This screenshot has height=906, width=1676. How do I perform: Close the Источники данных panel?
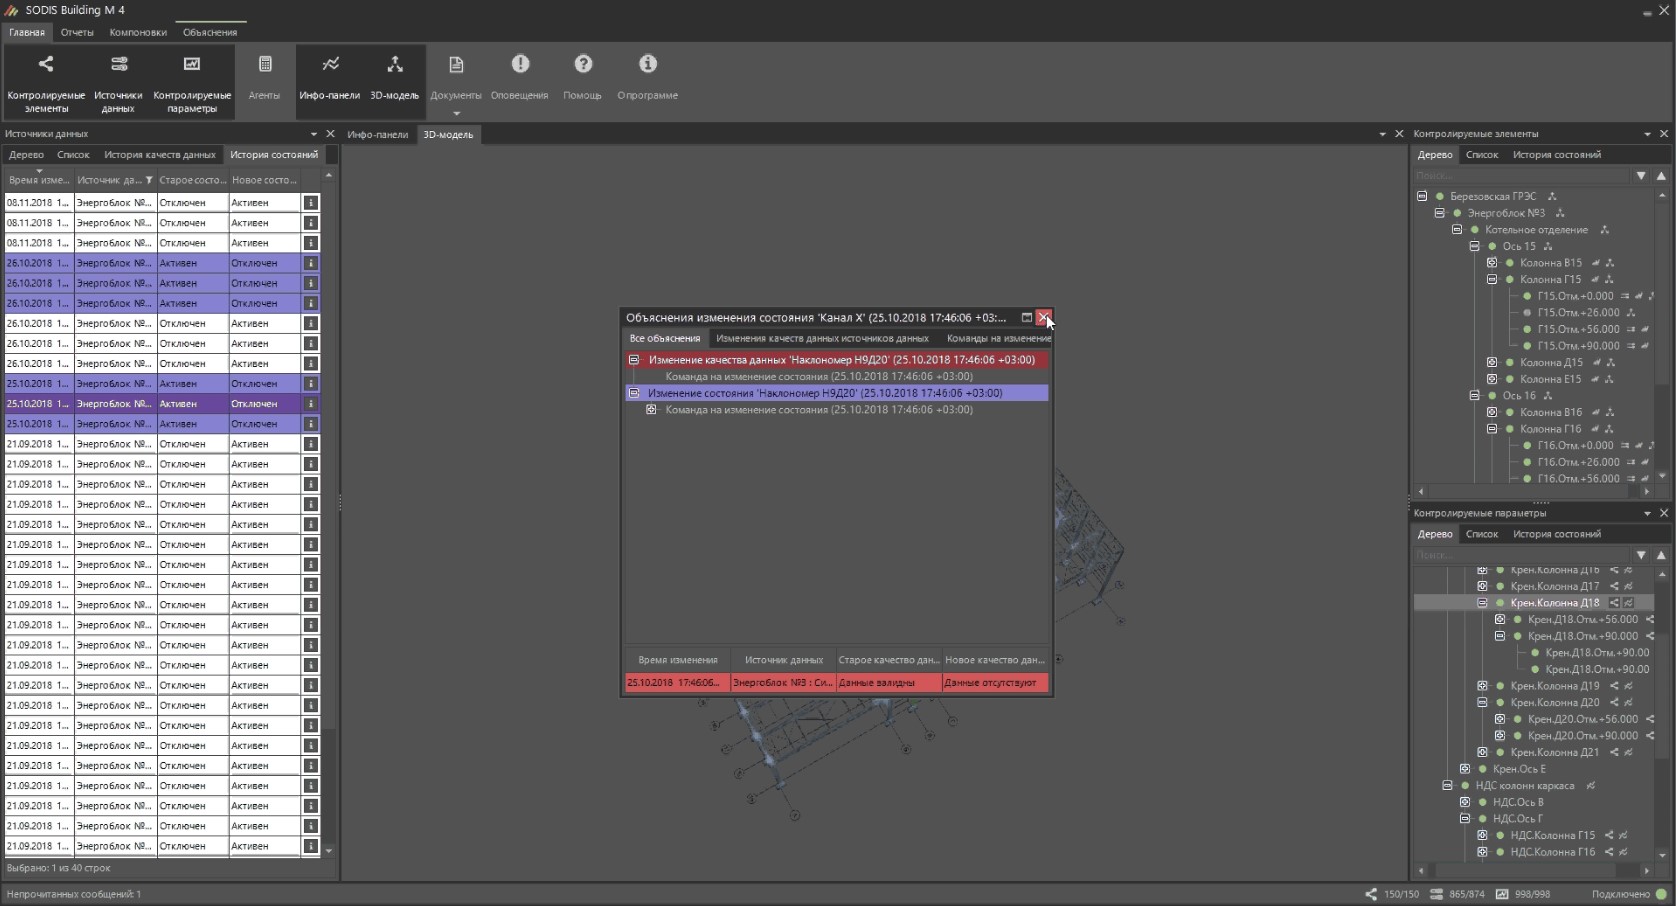(330, 134)
